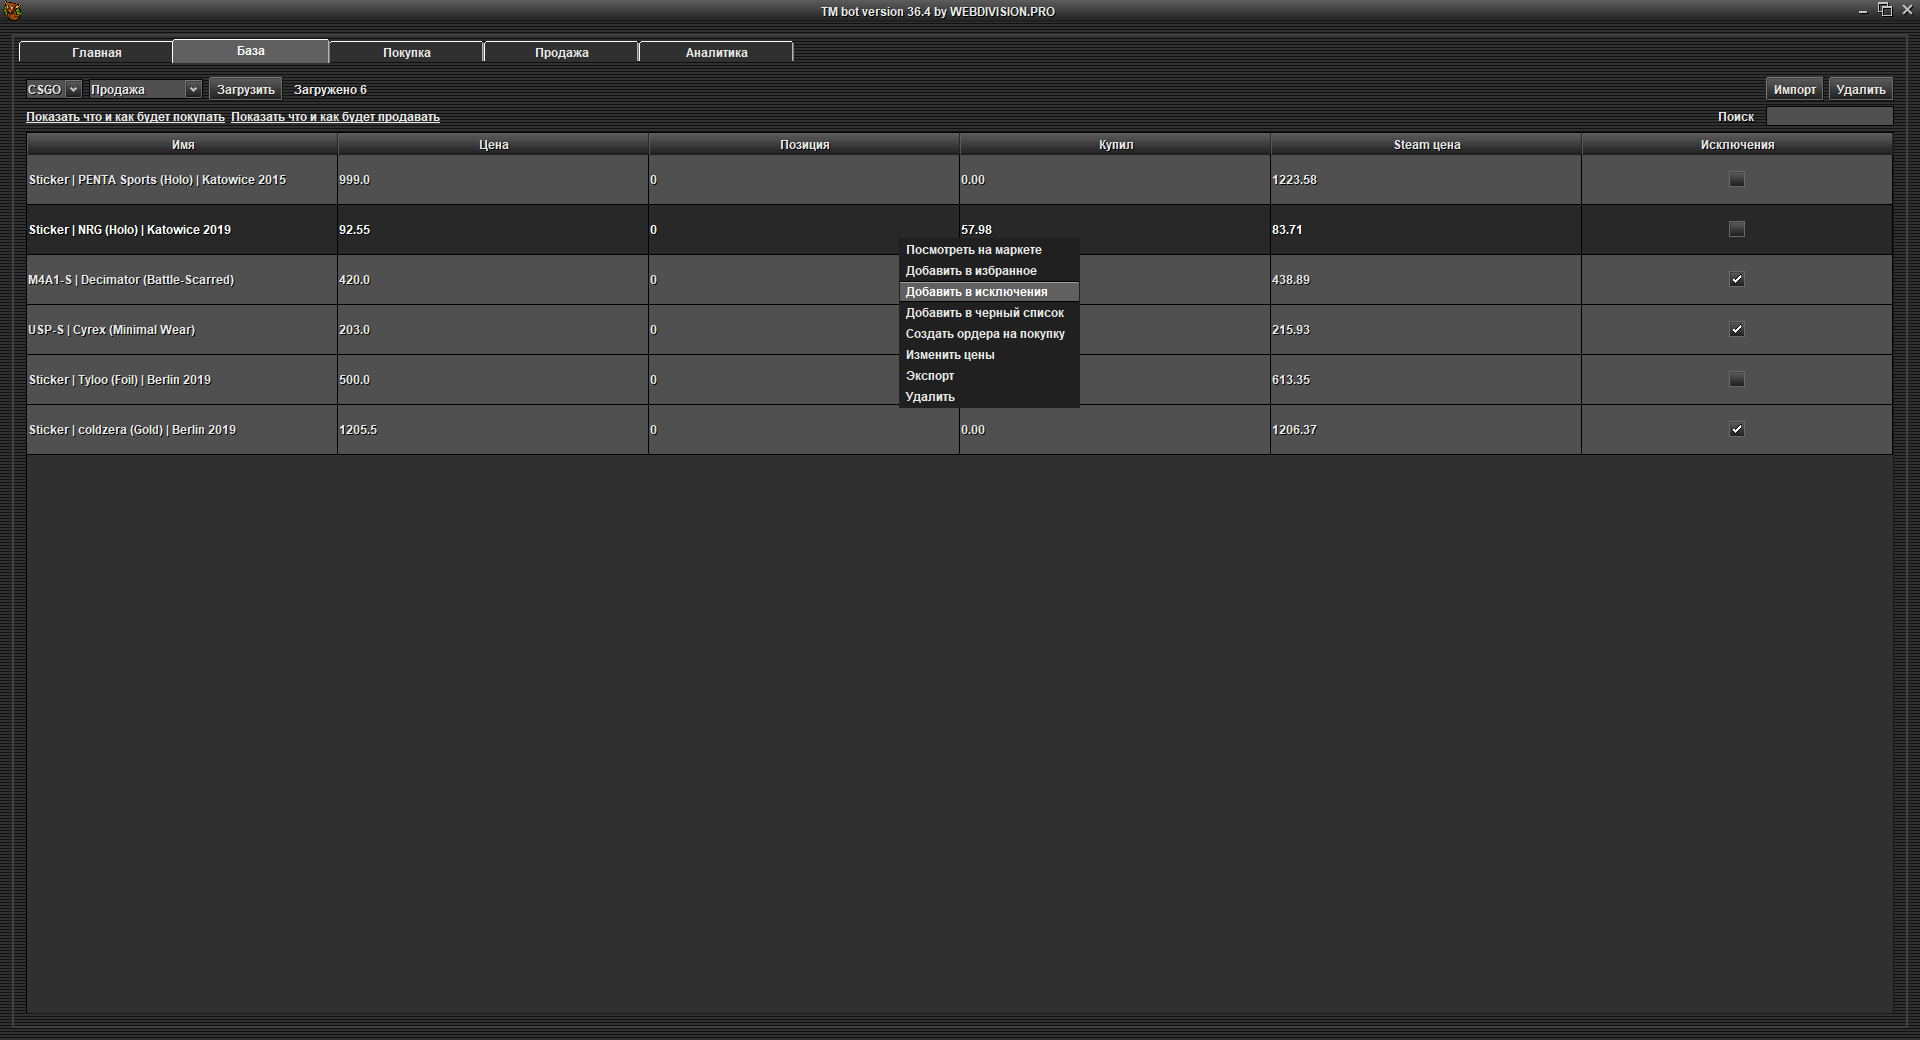Screen dimensions: 1920x1040
Task: Minimize the TM bot window
Action: coord(1862,11)
